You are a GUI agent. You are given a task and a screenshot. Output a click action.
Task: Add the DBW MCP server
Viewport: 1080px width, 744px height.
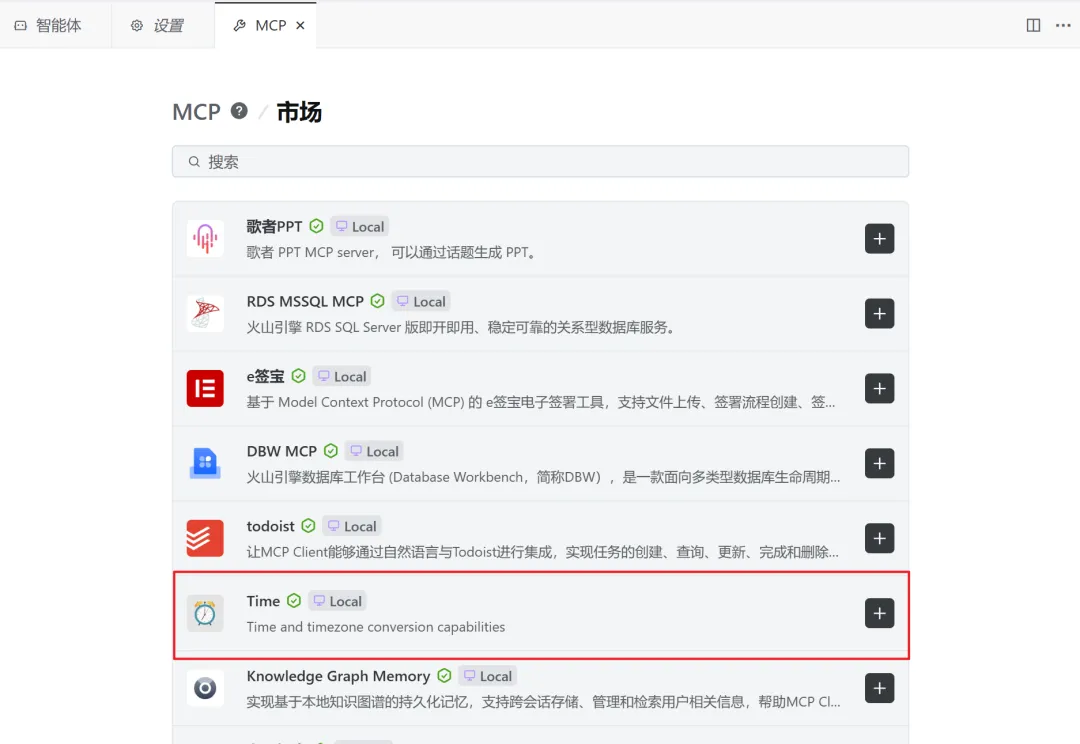point(880,464)
